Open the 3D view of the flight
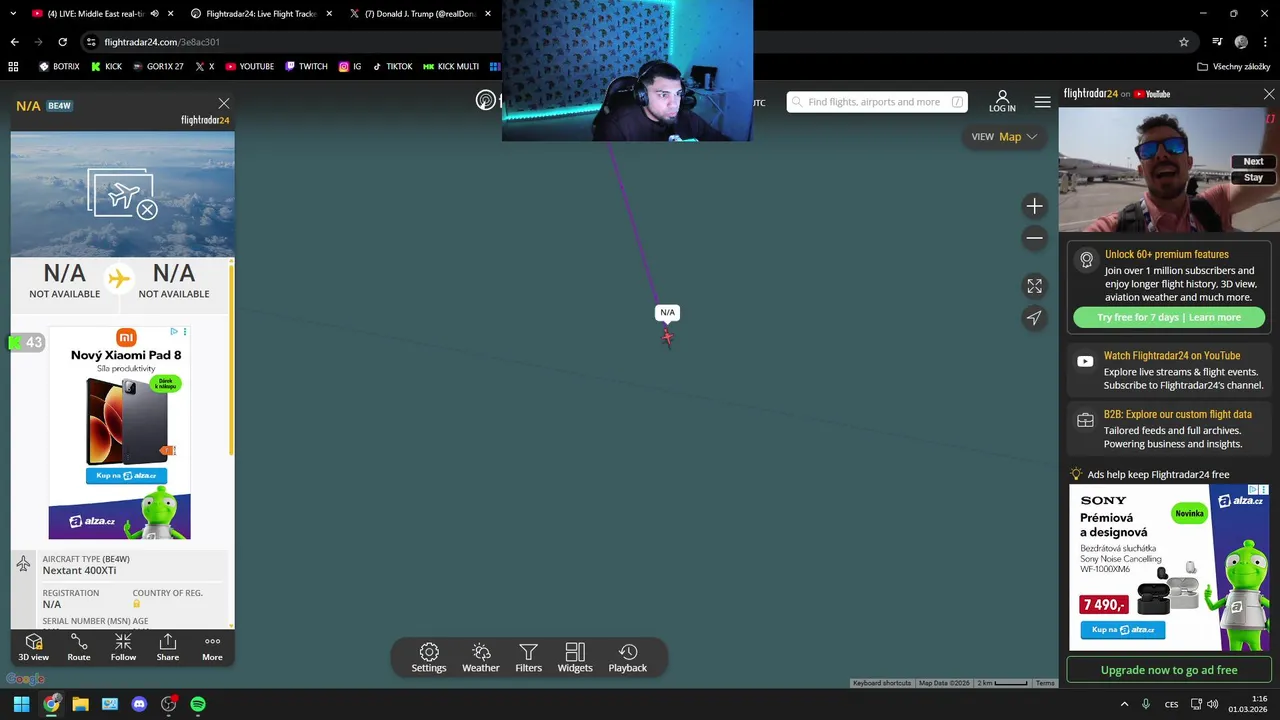This screenshot has width=1280, height=720. 33,647
